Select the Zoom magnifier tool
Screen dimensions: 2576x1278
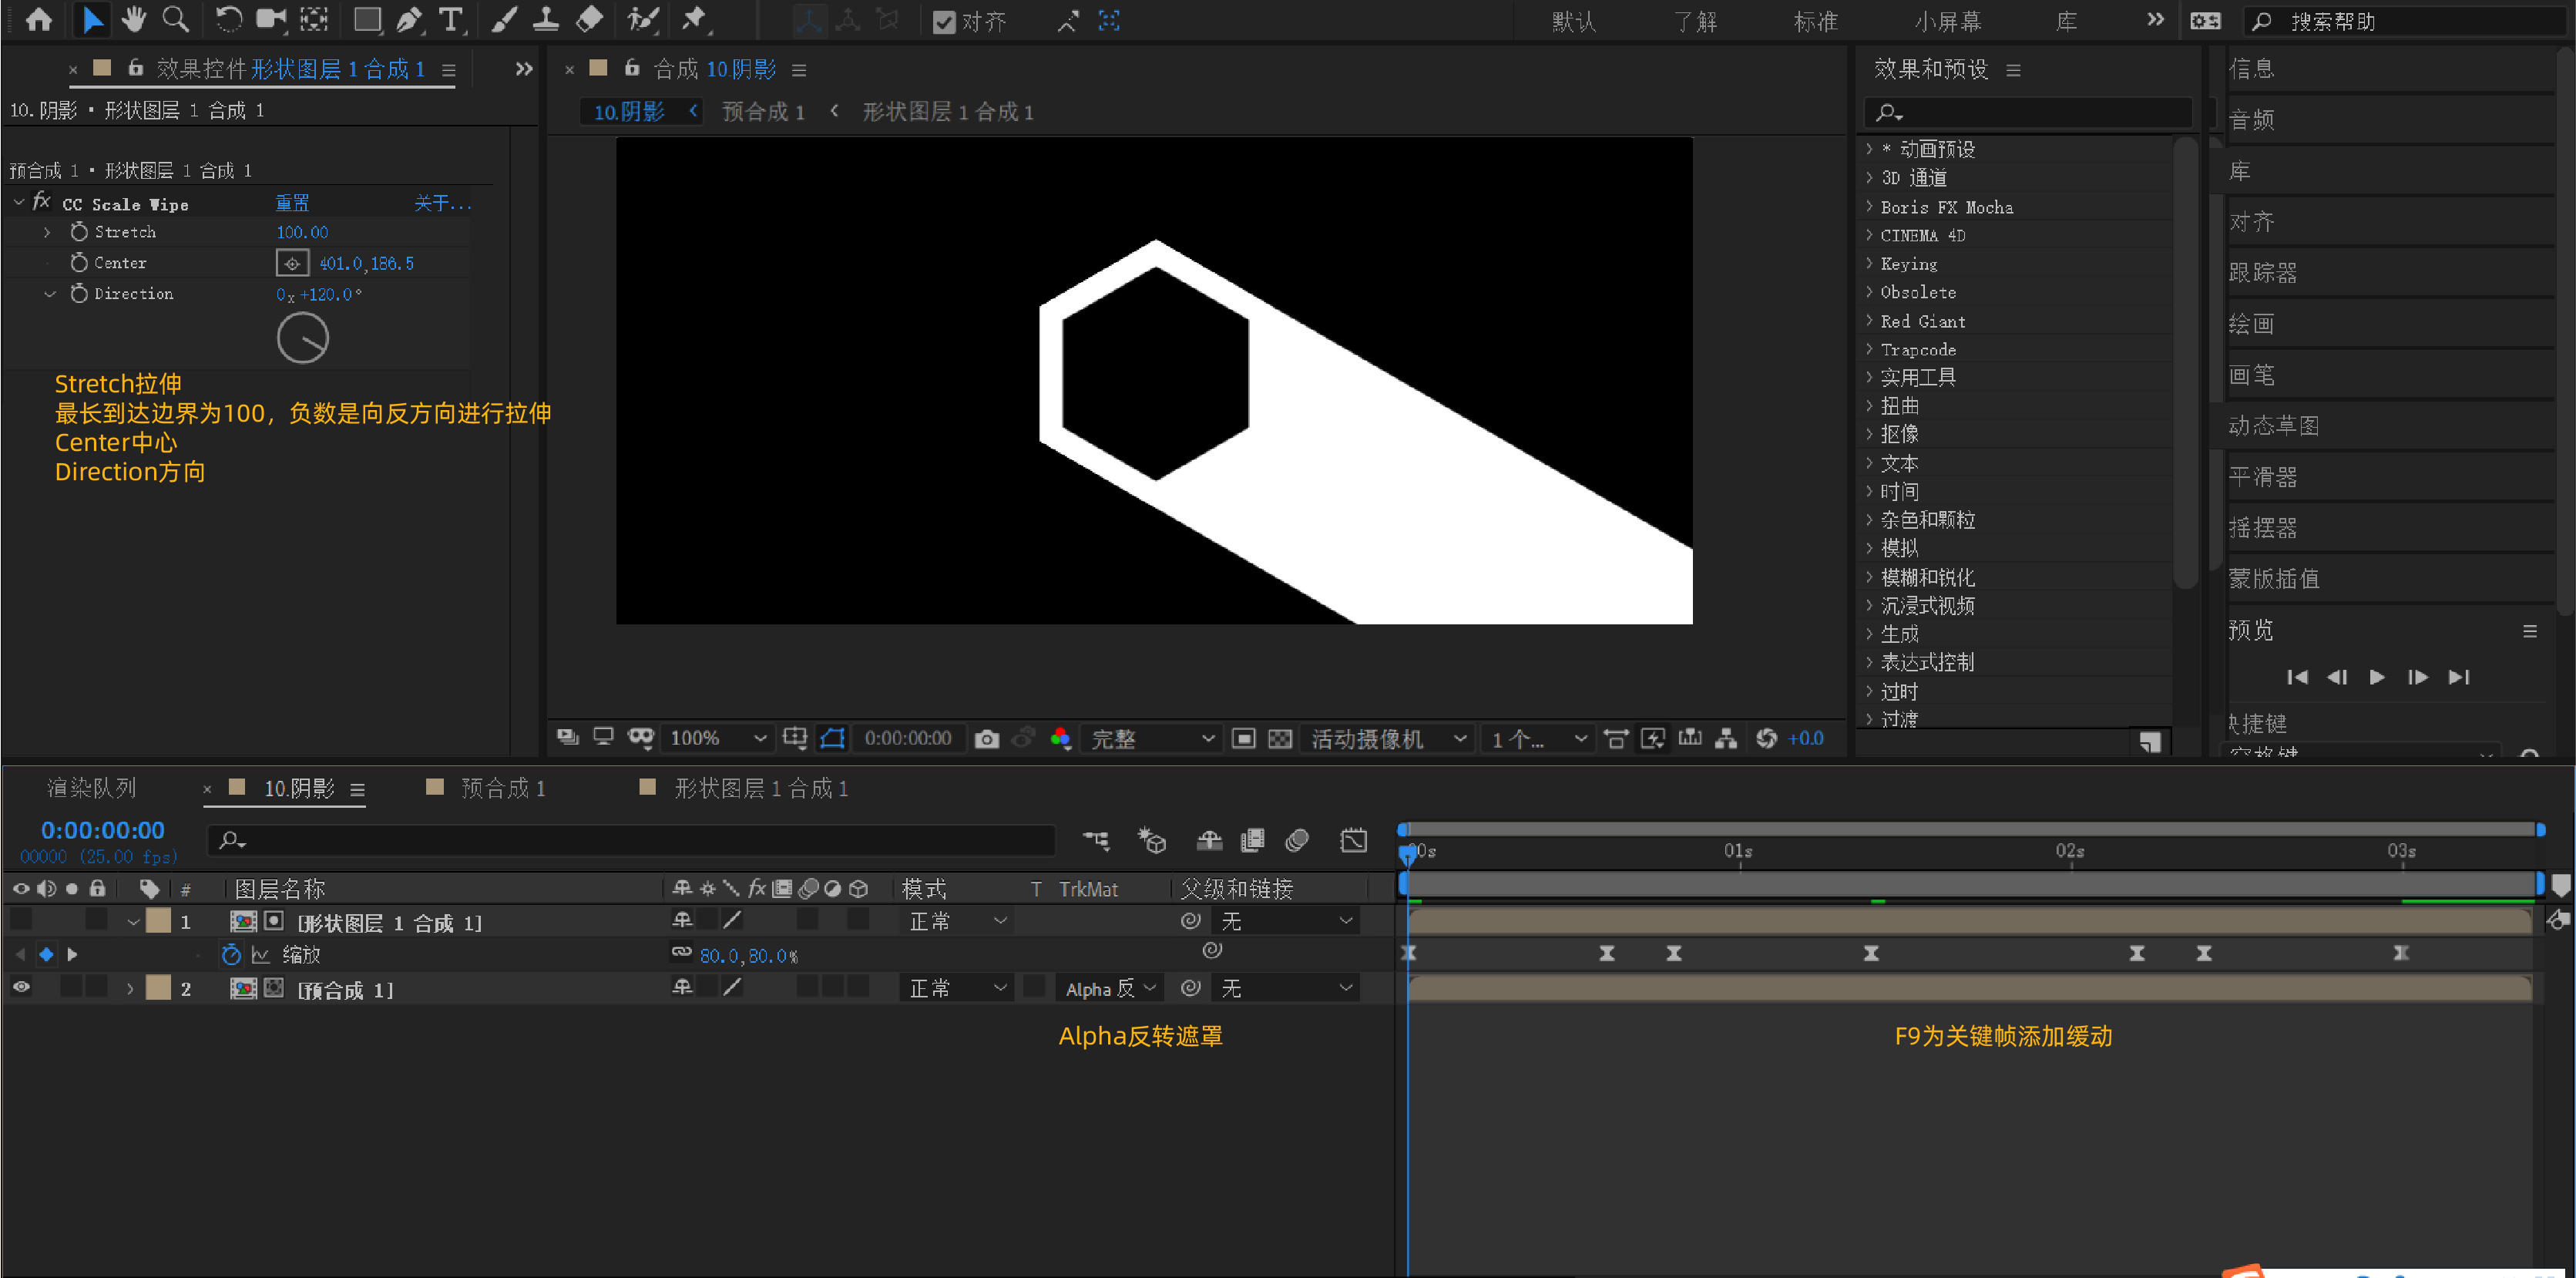(176, 19)
